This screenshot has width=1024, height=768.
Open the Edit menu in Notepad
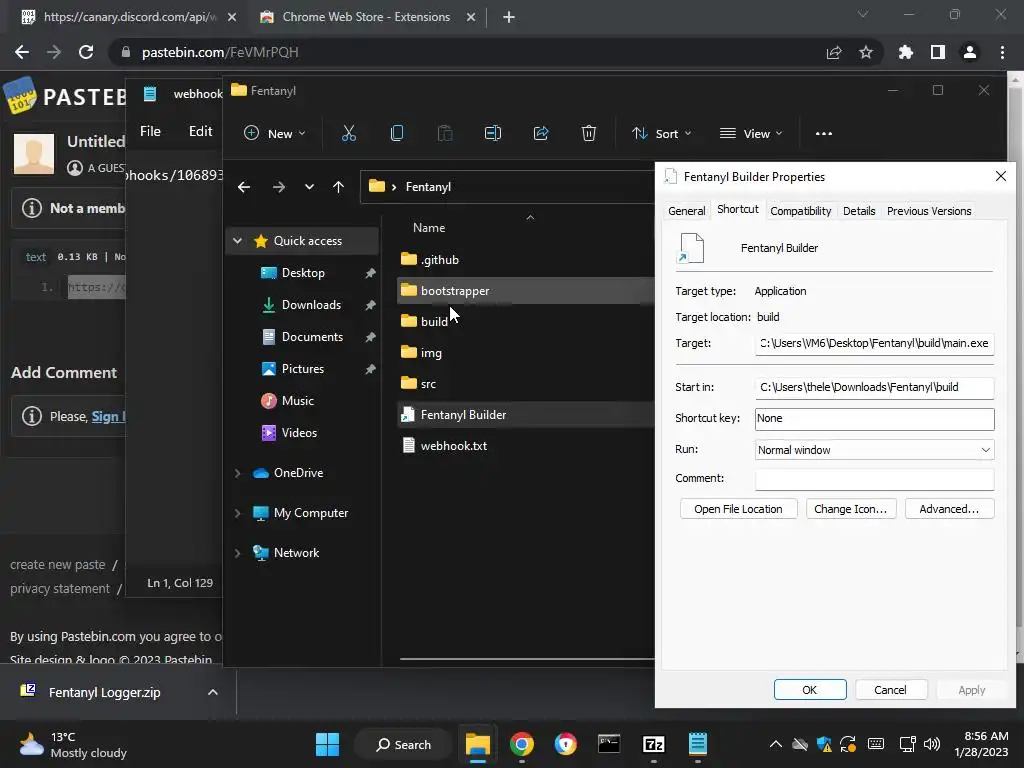coord(200,131)
